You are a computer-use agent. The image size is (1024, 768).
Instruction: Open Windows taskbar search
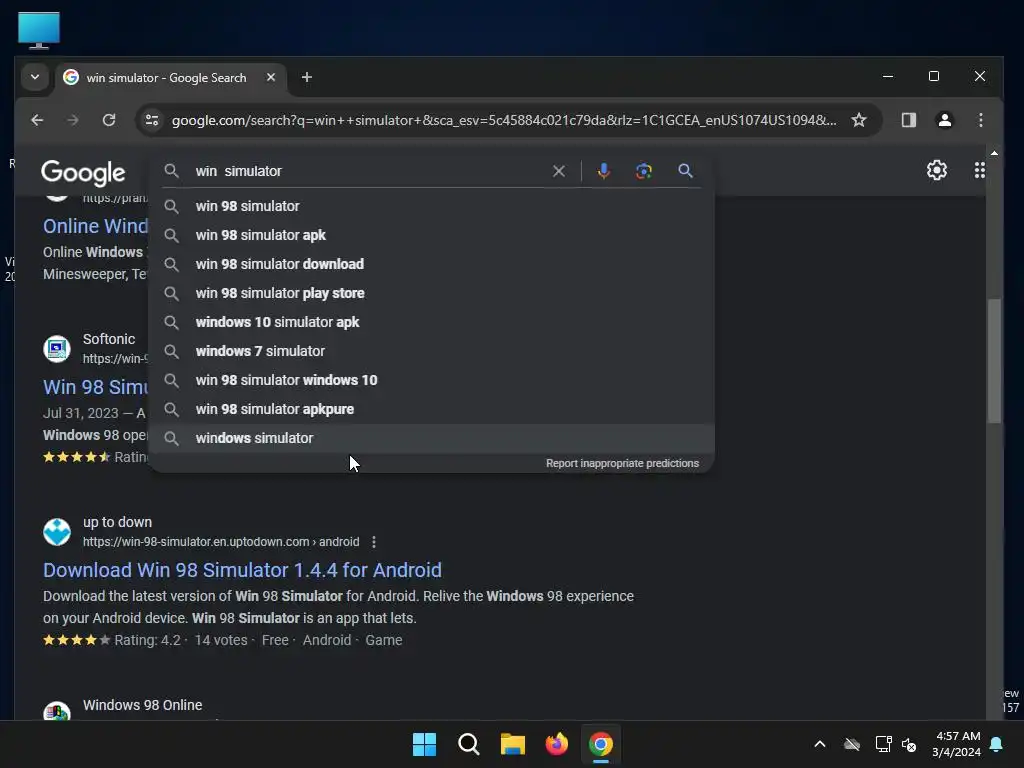468,744
